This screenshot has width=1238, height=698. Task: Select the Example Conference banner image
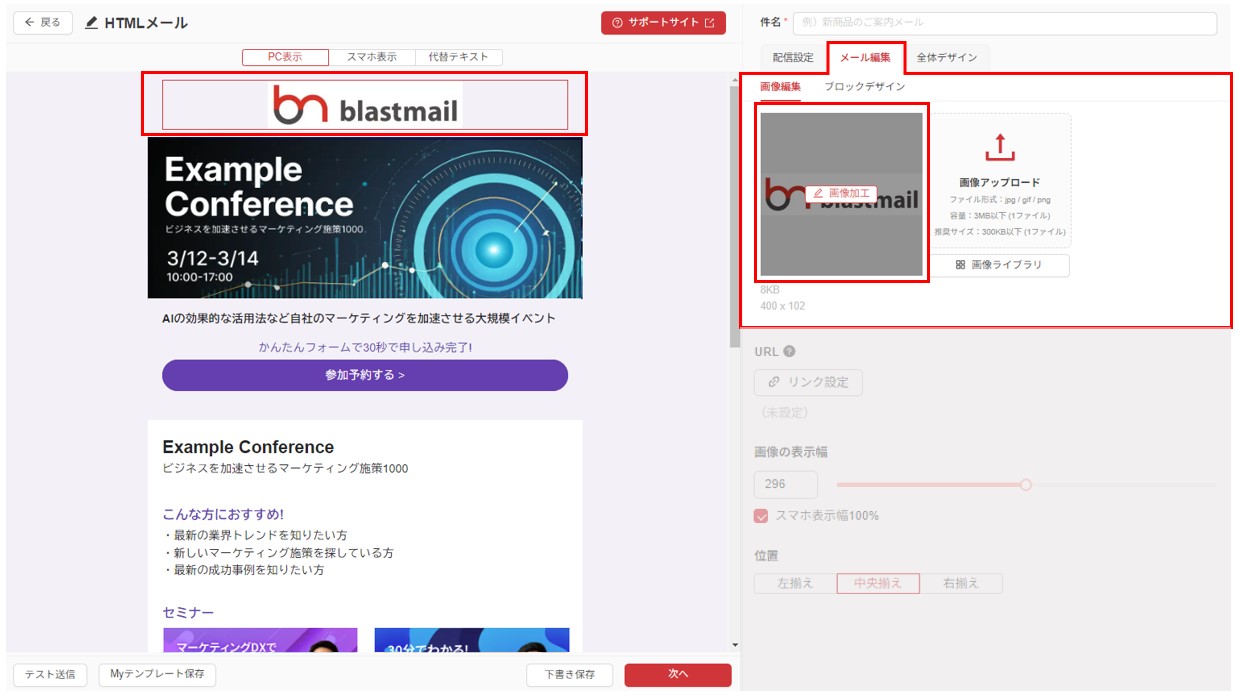pos(365,217)
